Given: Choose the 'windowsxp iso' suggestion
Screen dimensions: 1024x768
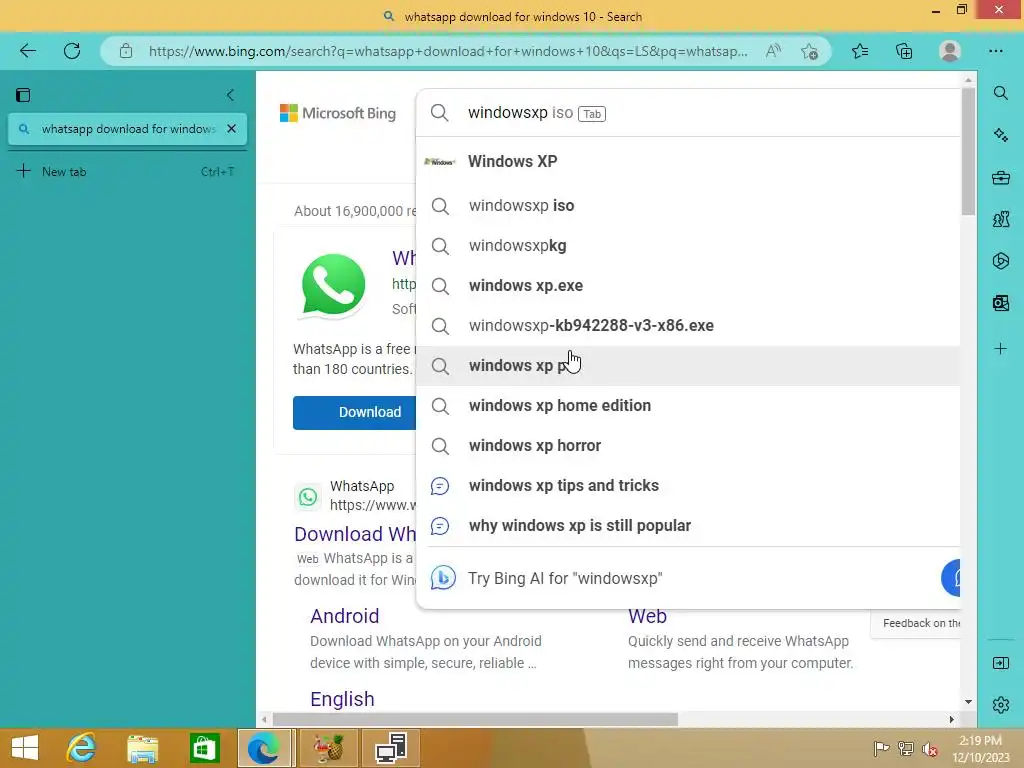Looking at the screenshot, I should pyautogui.click(x=688, y=206).
